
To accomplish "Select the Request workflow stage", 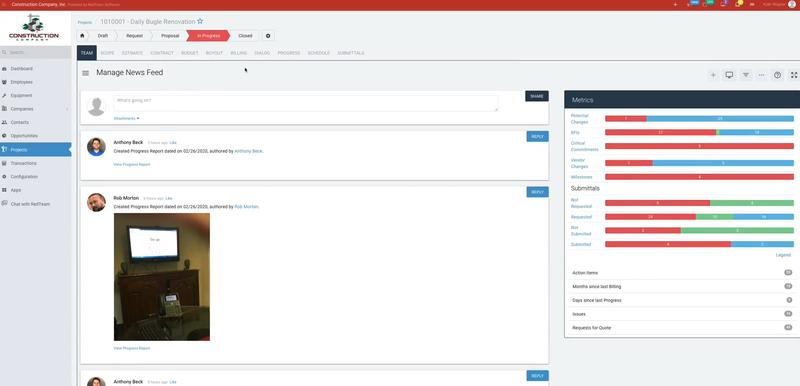I will (134, 36).
